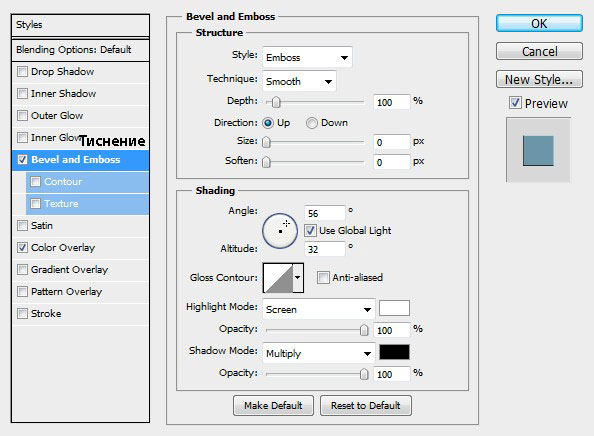Click the Size slider handle

coord(266,142)
